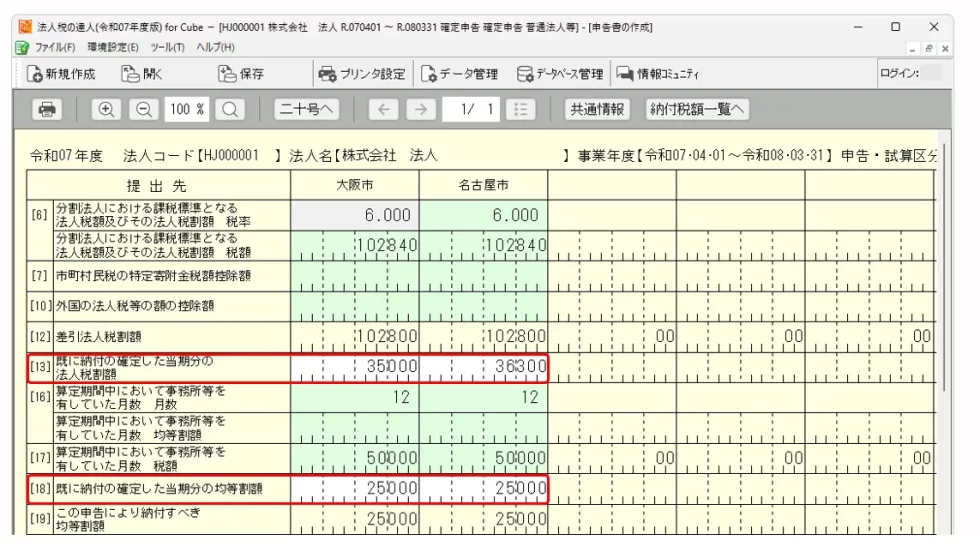The height and width of the screenshot is (546, 980).
Task: Click 大阪市 row 13 cell 35000
Action: click(354, 367)
